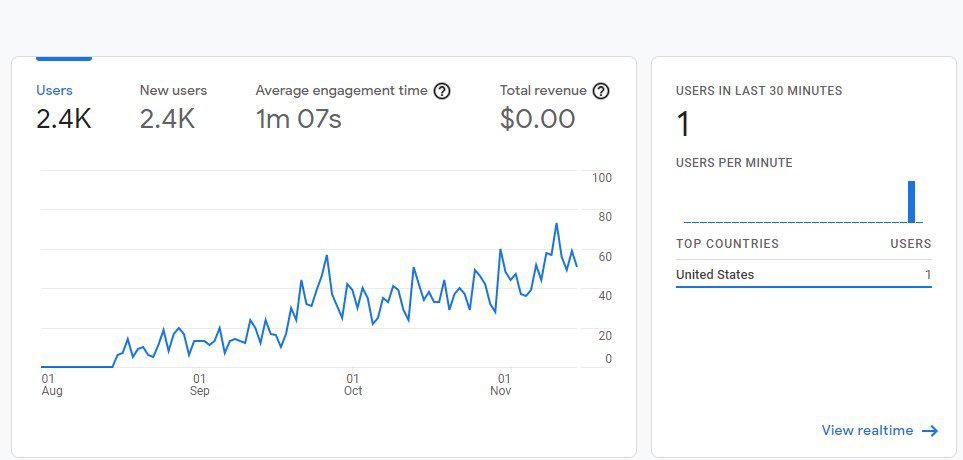Click the highest peak on the users line chart

tap(556, 224)
